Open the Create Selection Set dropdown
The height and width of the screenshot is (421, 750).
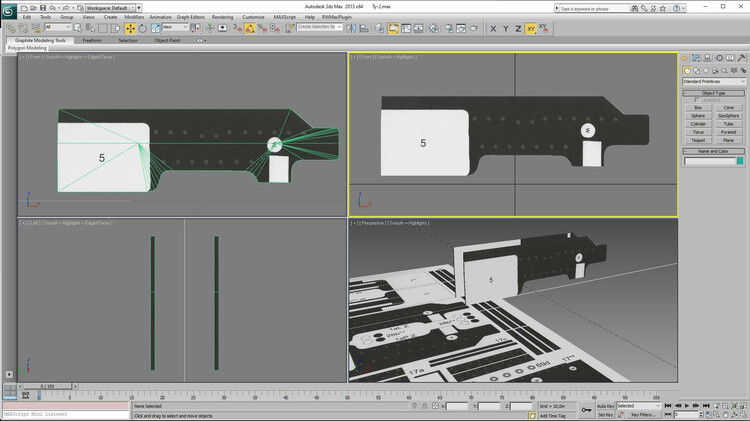click(318, 28)
